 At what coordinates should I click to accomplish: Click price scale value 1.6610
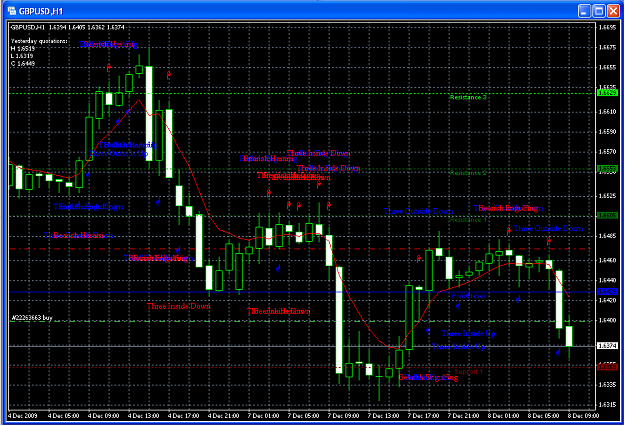[x=607, y=112]
